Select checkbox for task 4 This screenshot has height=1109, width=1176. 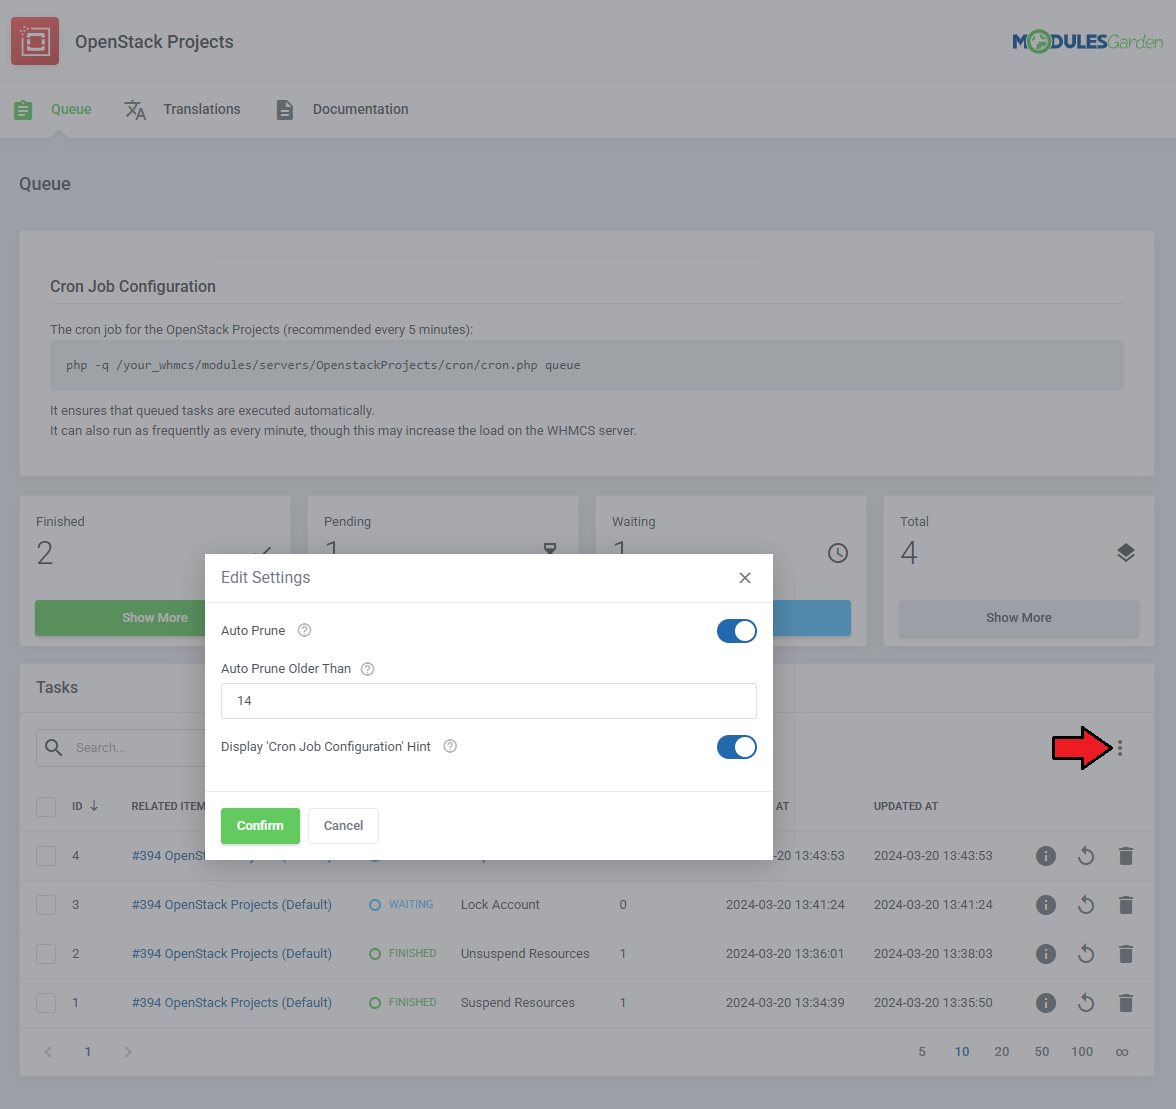coord(46,856)
